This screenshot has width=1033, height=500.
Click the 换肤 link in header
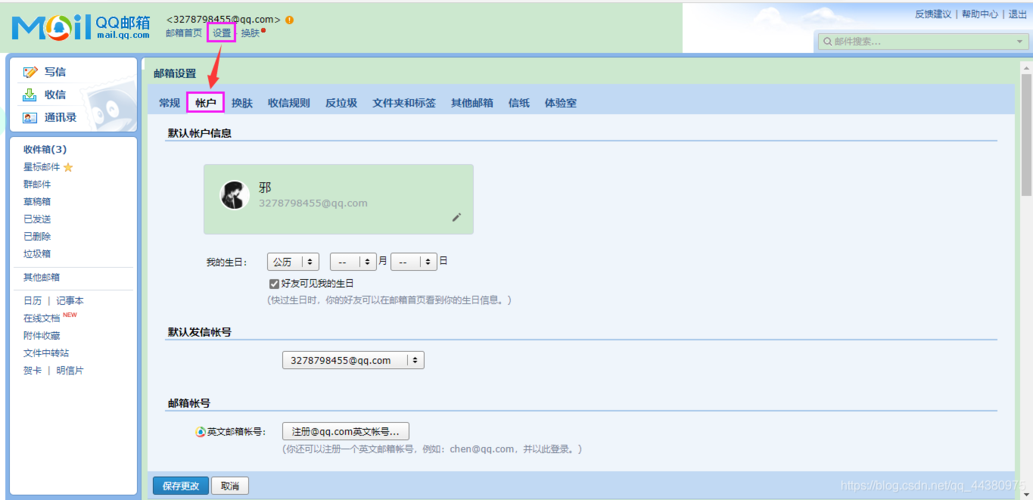[250, 33]
